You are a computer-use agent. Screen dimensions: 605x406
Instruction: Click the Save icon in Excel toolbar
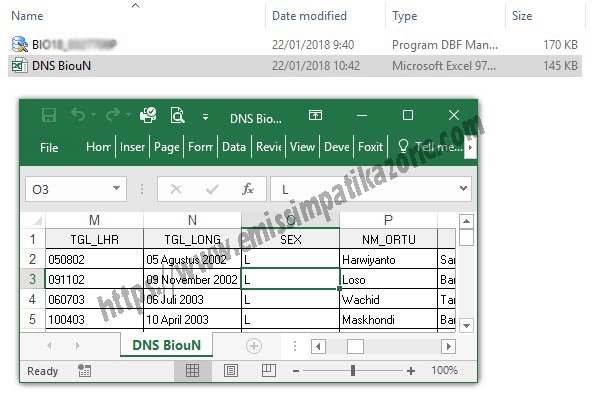(49, 115)
